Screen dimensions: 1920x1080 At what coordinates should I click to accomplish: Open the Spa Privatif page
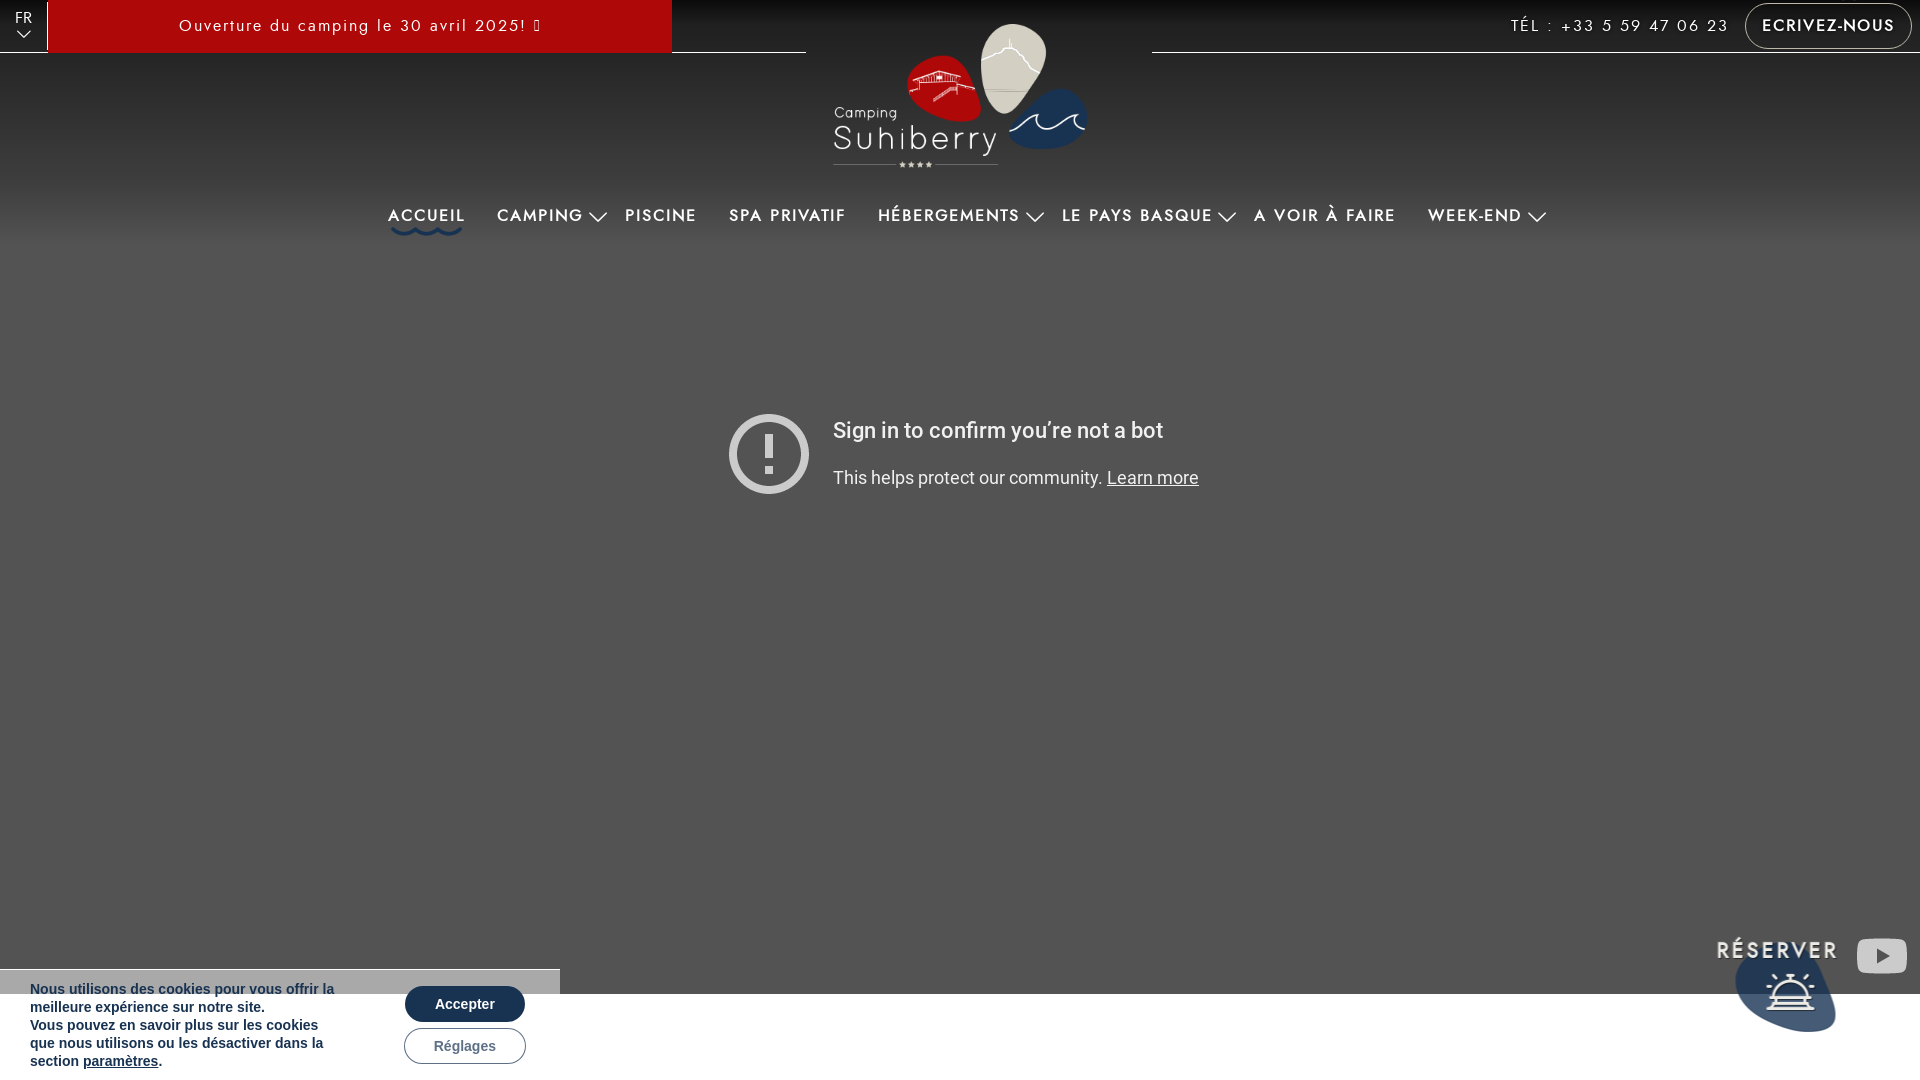pos(787,216)
